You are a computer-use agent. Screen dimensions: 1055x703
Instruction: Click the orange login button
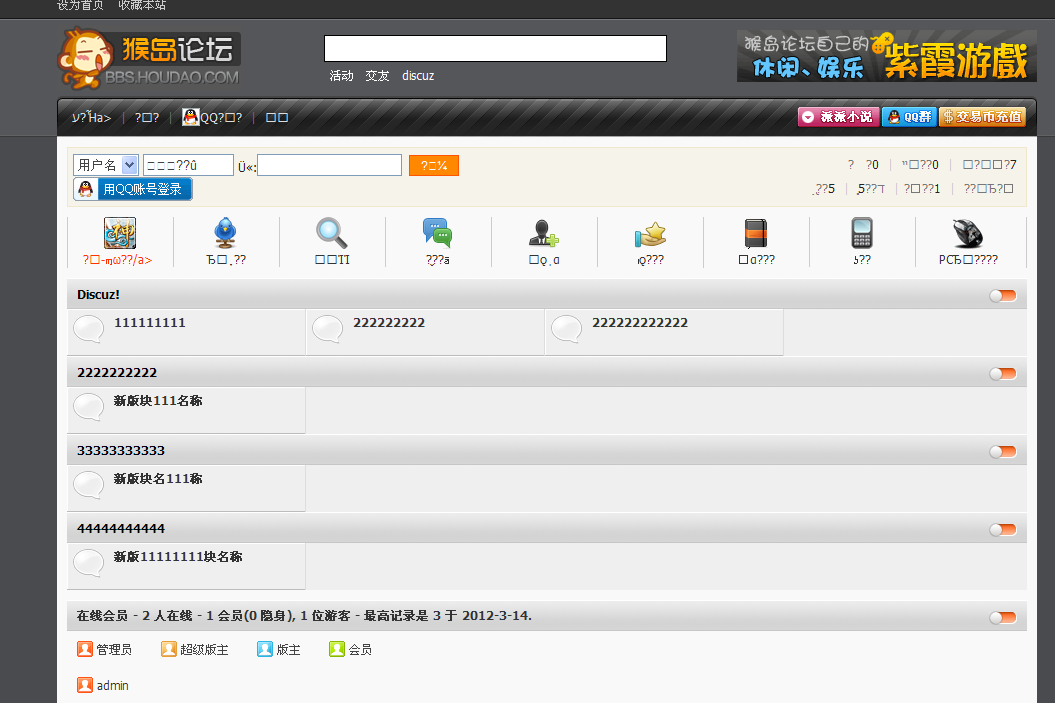434,165
